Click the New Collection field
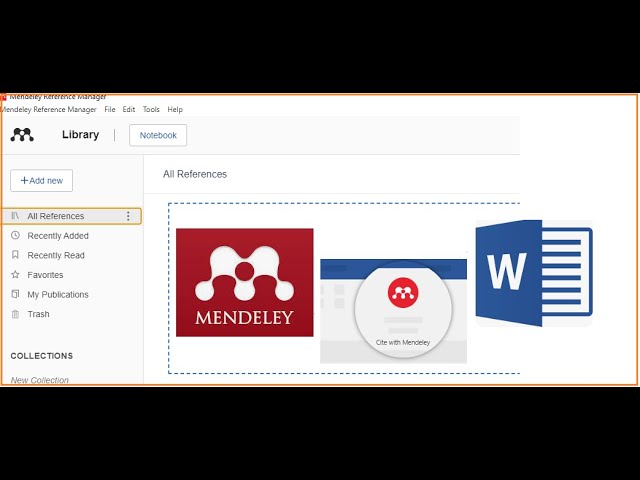This screenshot has width=640, height=480. 40,380
